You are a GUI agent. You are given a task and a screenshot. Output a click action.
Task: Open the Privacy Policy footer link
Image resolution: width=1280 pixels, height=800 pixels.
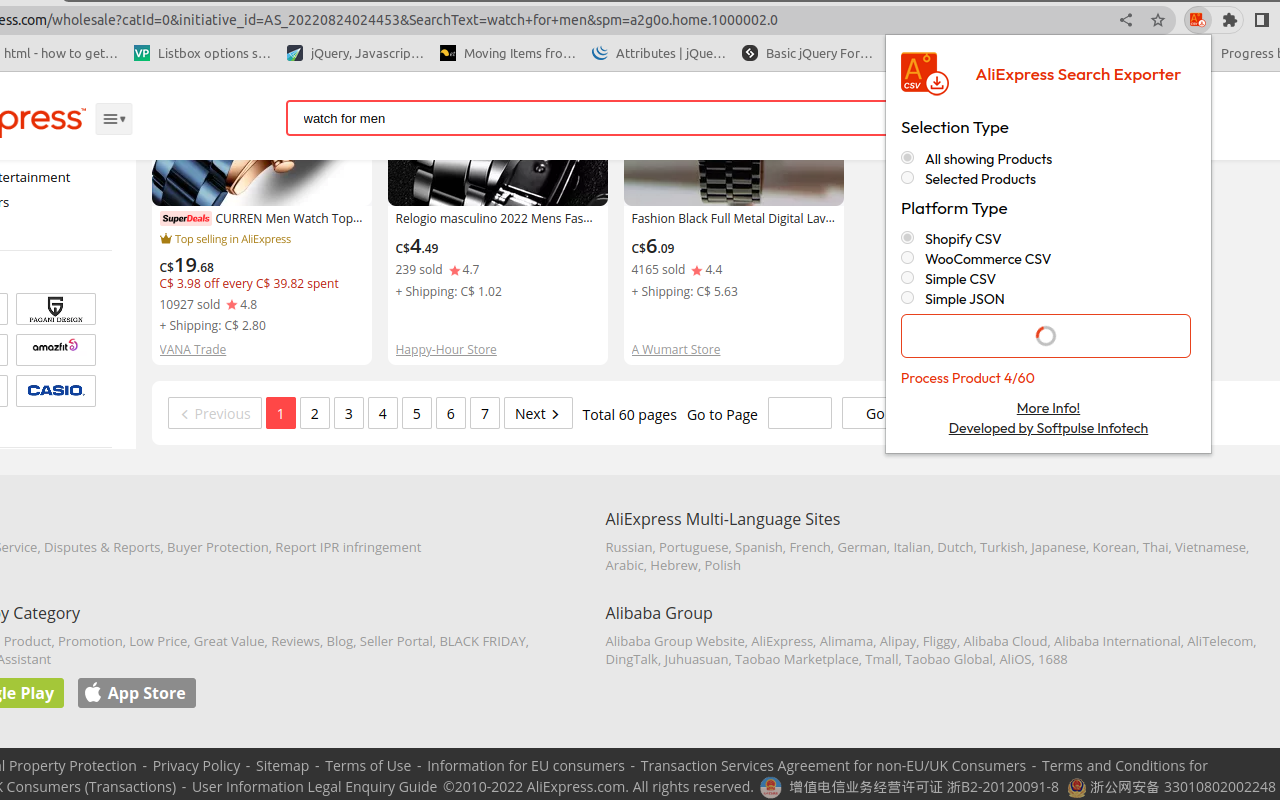[196, 765]
